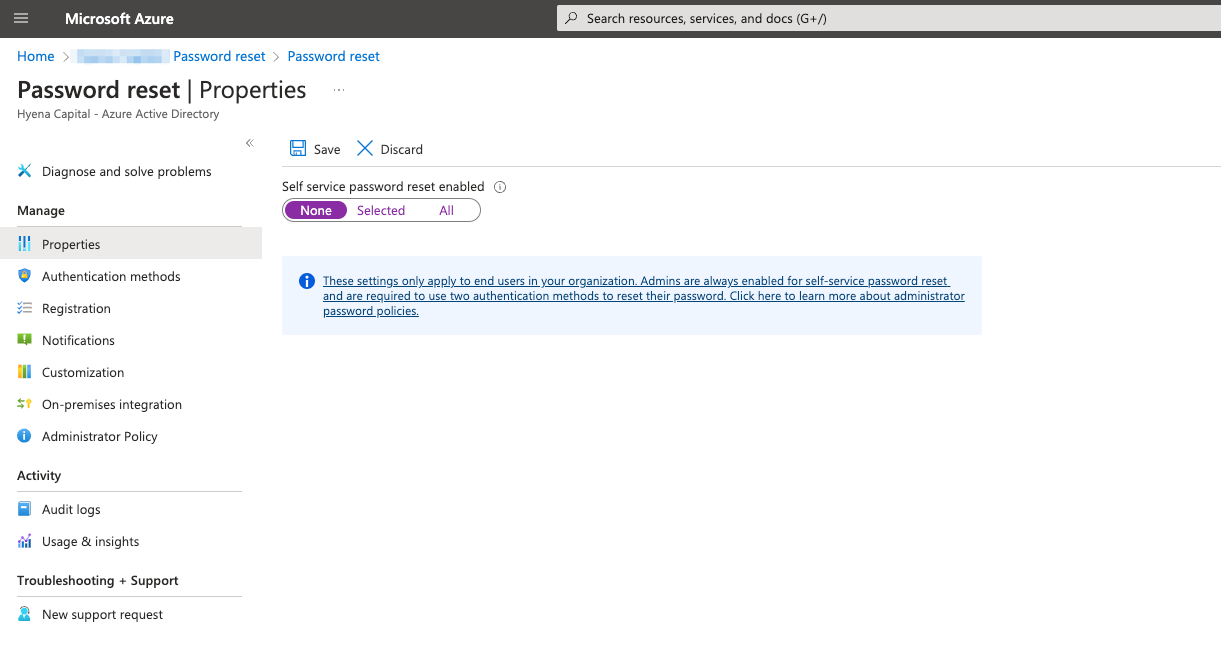Open the hamburger portal menu
Viewport: 1221px width, 653px height.
click(22, 18)
